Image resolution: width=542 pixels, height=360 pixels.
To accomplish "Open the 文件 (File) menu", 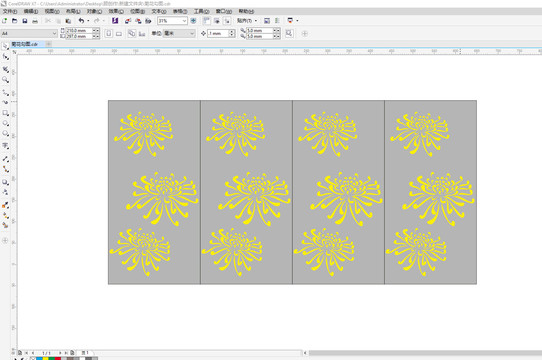I will 10,11.
